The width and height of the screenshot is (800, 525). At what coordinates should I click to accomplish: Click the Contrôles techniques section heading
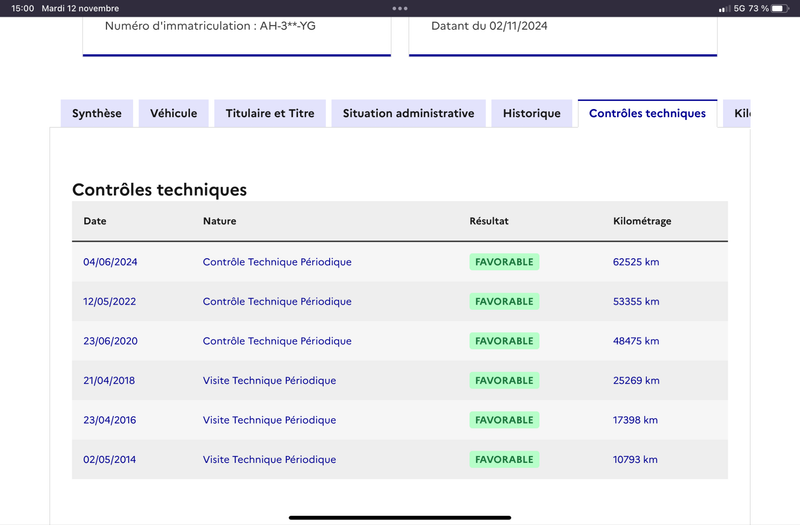159,190
